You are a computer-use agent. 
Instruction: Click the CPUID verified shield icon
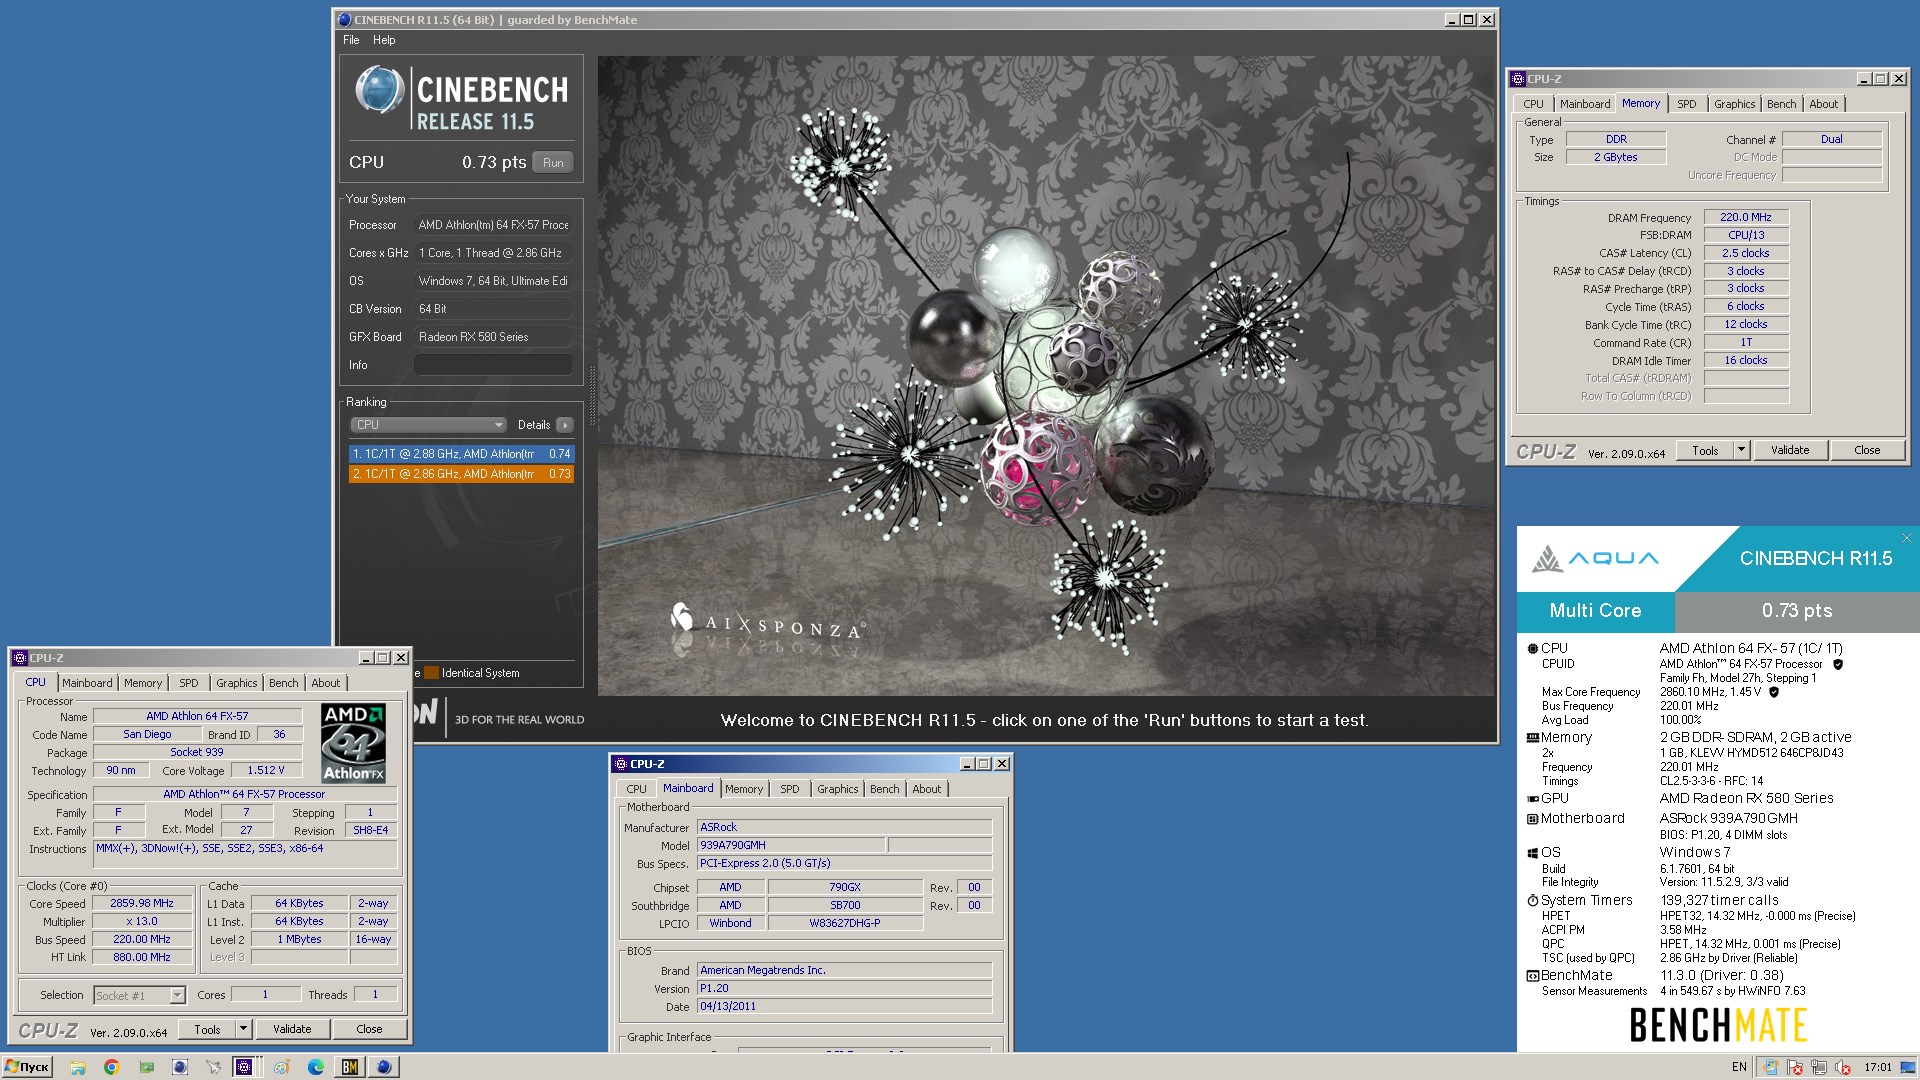[x=1837, y=664]
